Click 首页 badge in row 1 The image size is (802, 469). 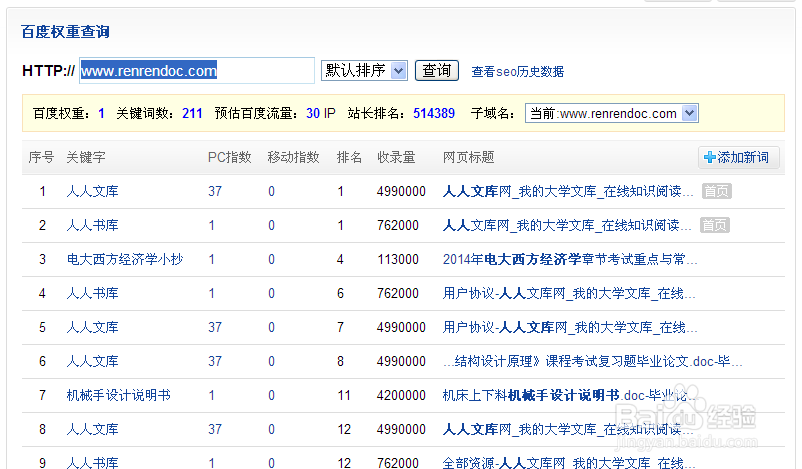[717, 191]
